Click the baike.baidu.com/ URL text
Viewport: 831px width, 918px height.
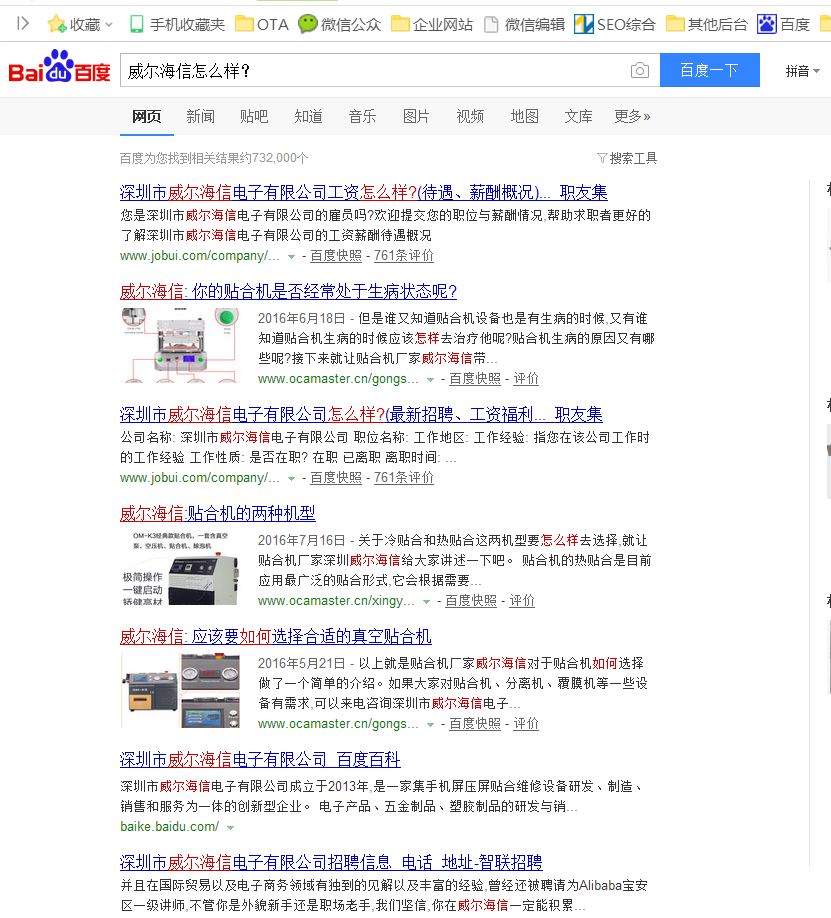pos(170,827)
